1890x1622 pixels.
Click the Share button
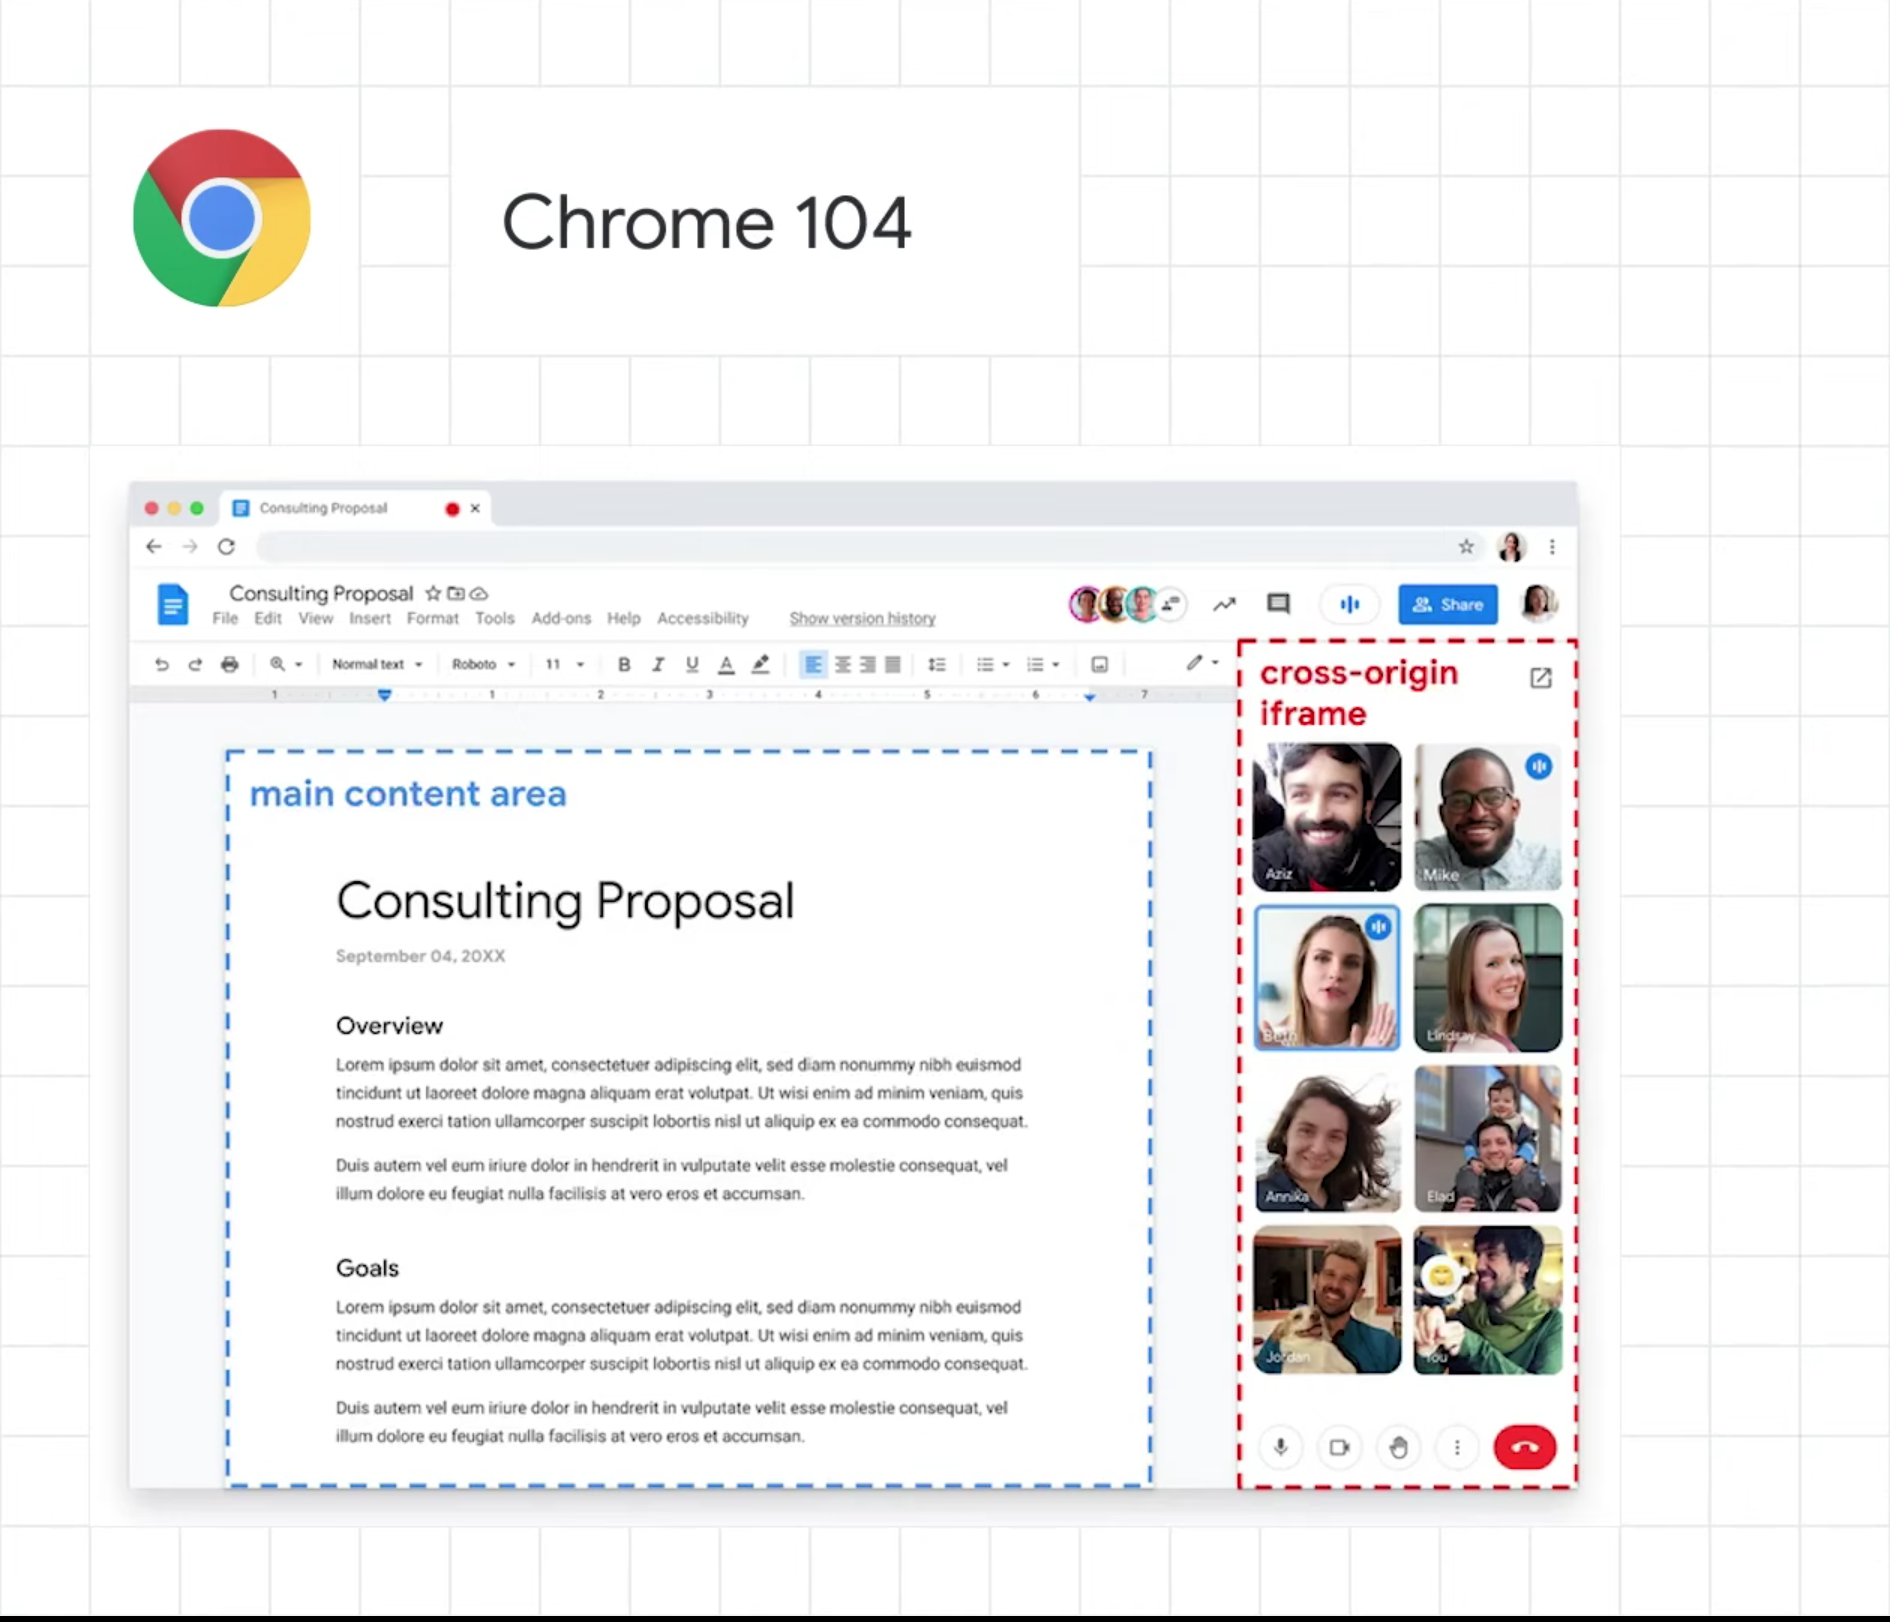coord(1447,604)
